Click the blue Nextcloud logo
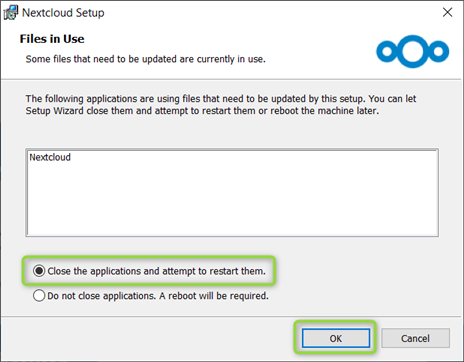 pyautogui.click(x=413, y=51)
